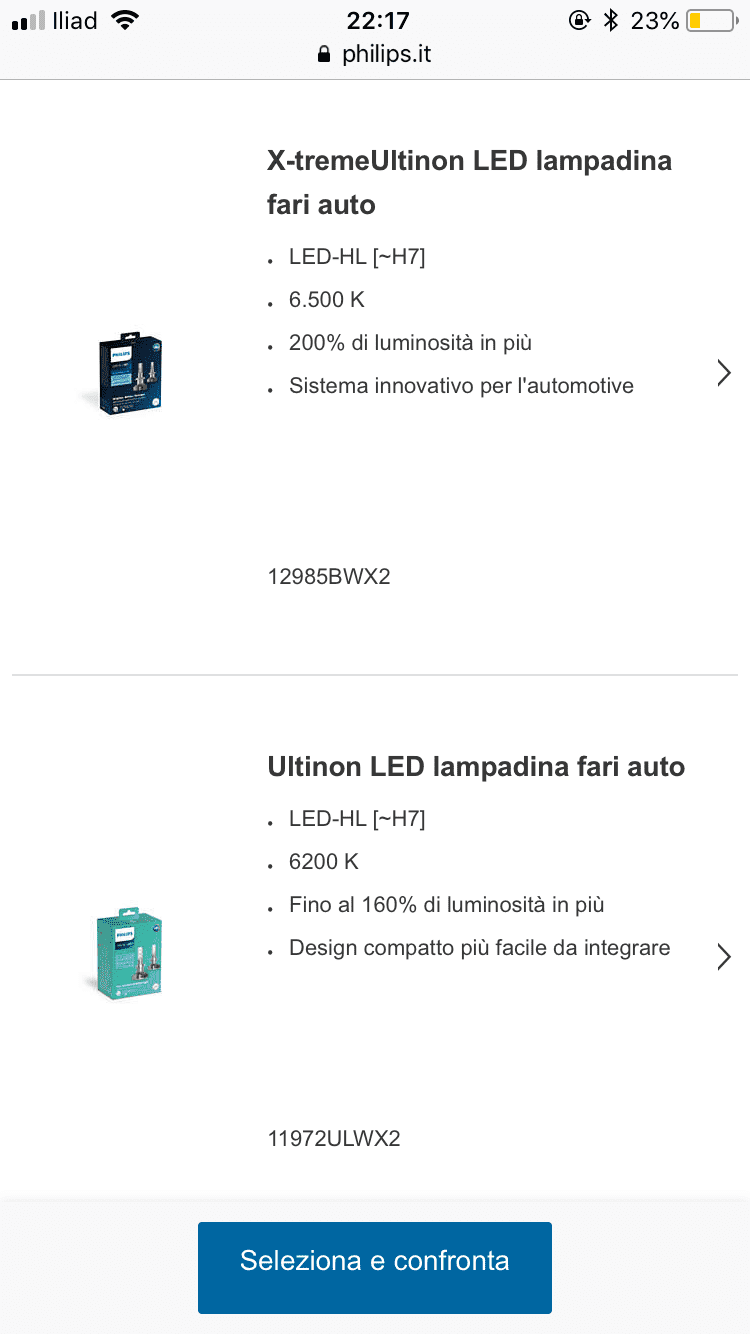Tap the rotation lock status icon
The height and width of the screenshot is (1334, 750).
coord(579,20)
